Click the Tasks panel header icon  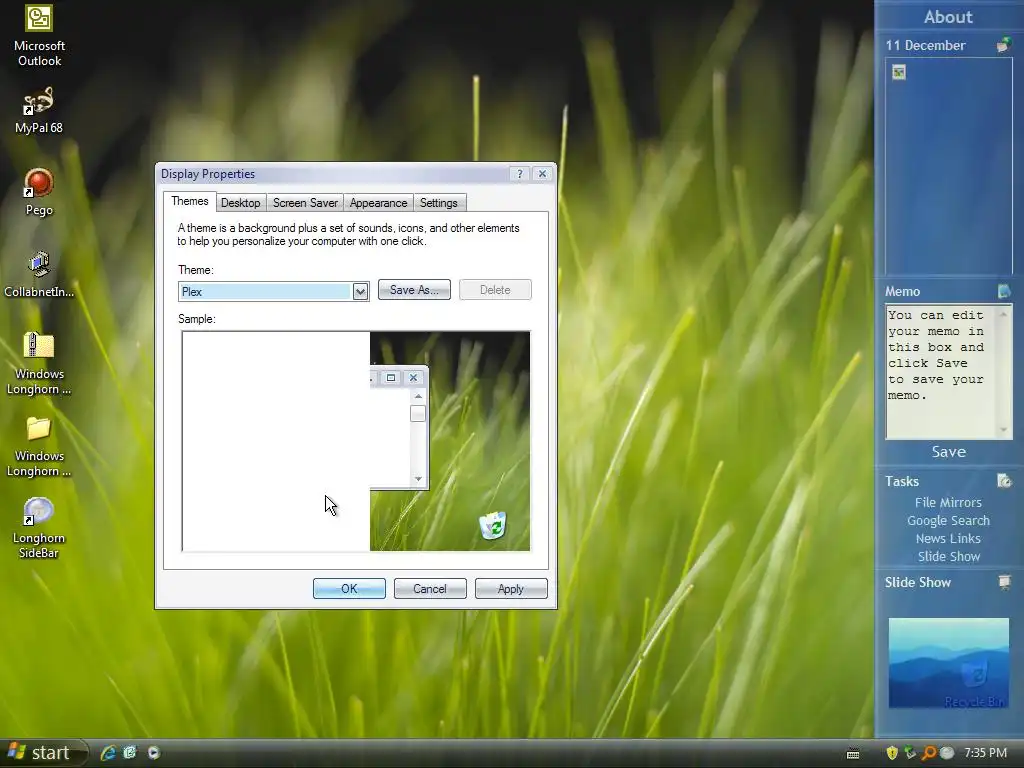1004,481
